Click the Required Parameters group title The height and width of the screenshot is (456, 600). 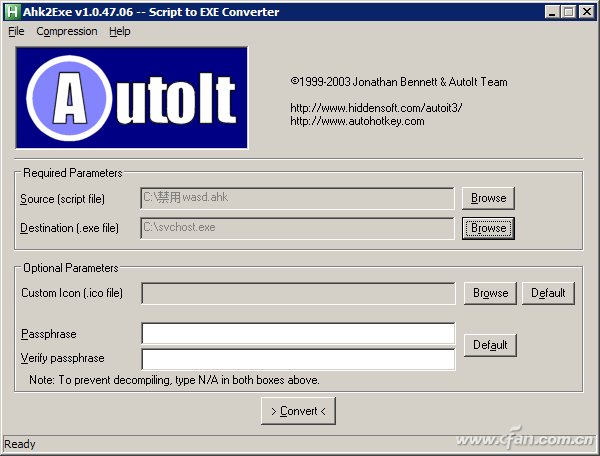[73, 173]
